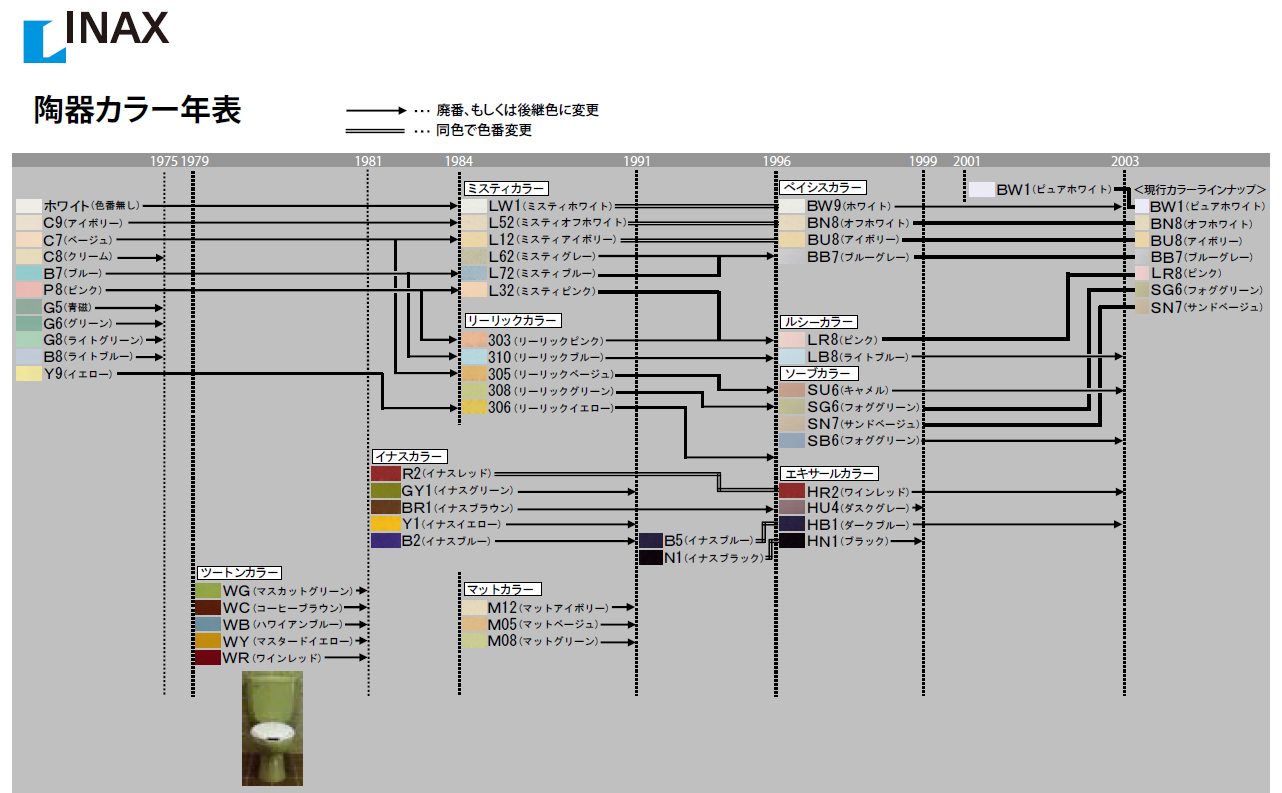
Task: Select the WR ワインレッド swatch
Action: coord(208,658)
